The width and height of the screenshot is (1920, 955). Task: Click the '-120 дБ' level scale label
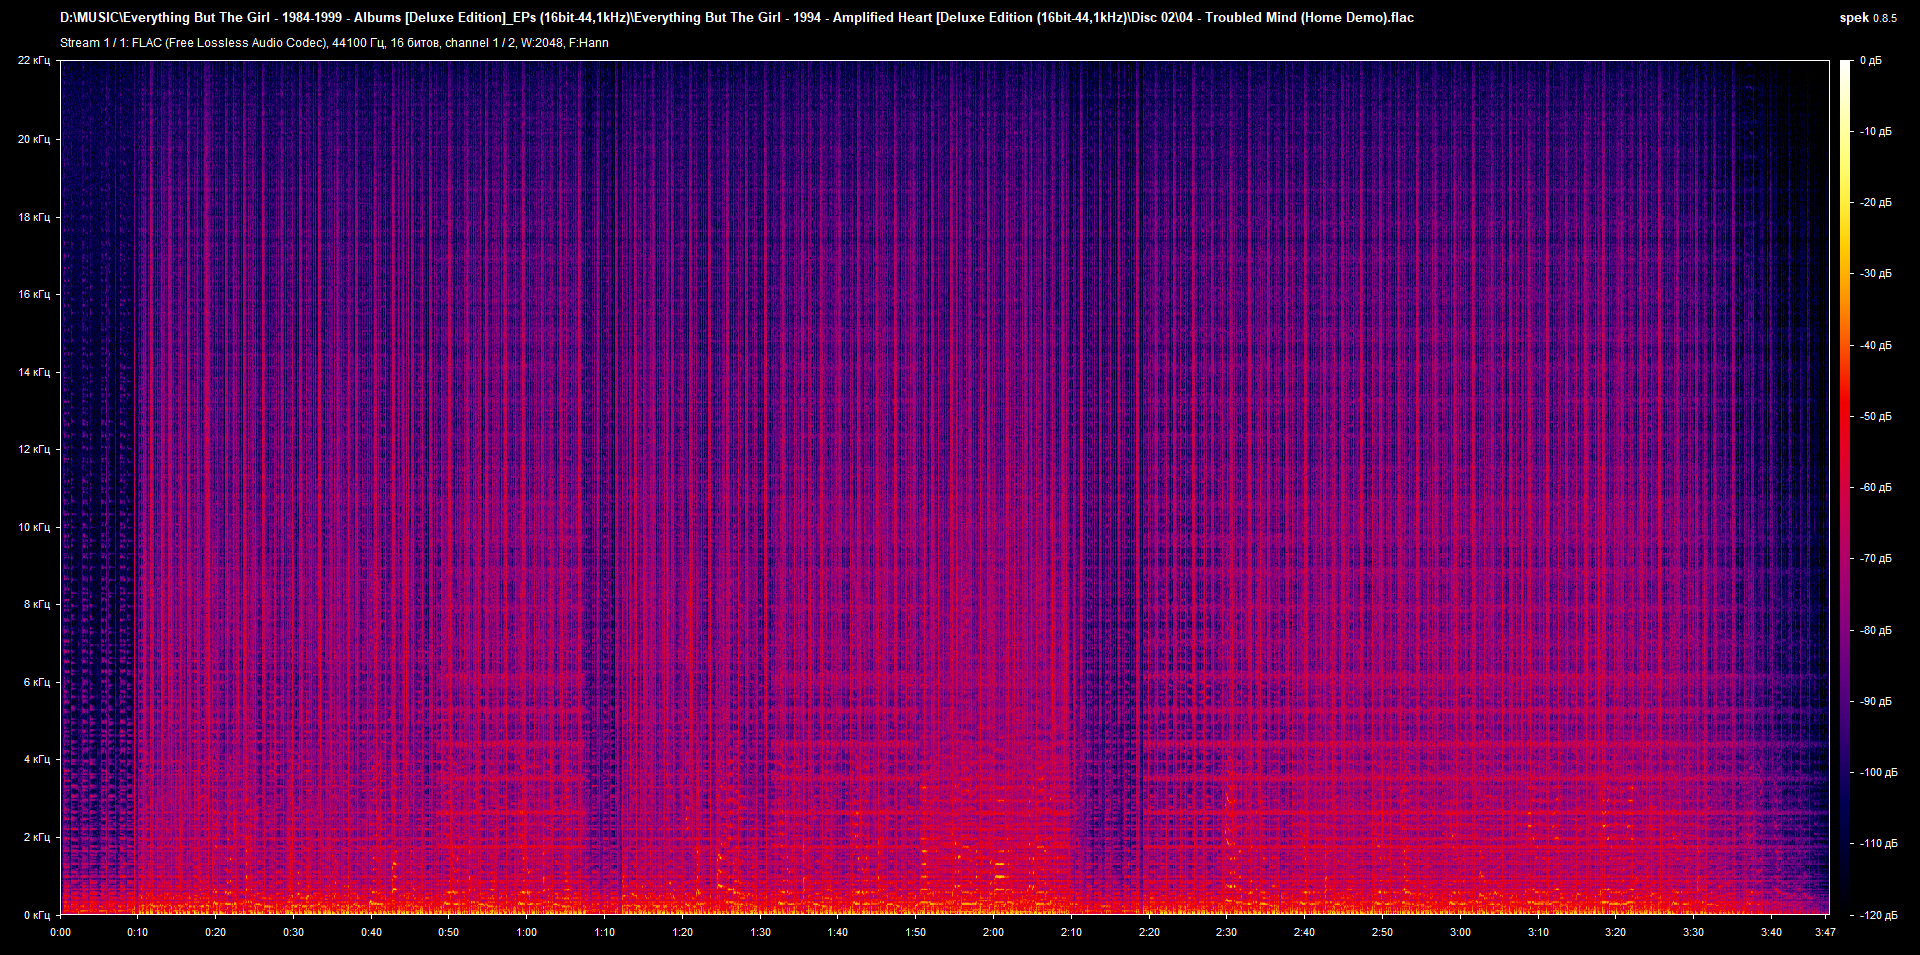pos(1878,916)
